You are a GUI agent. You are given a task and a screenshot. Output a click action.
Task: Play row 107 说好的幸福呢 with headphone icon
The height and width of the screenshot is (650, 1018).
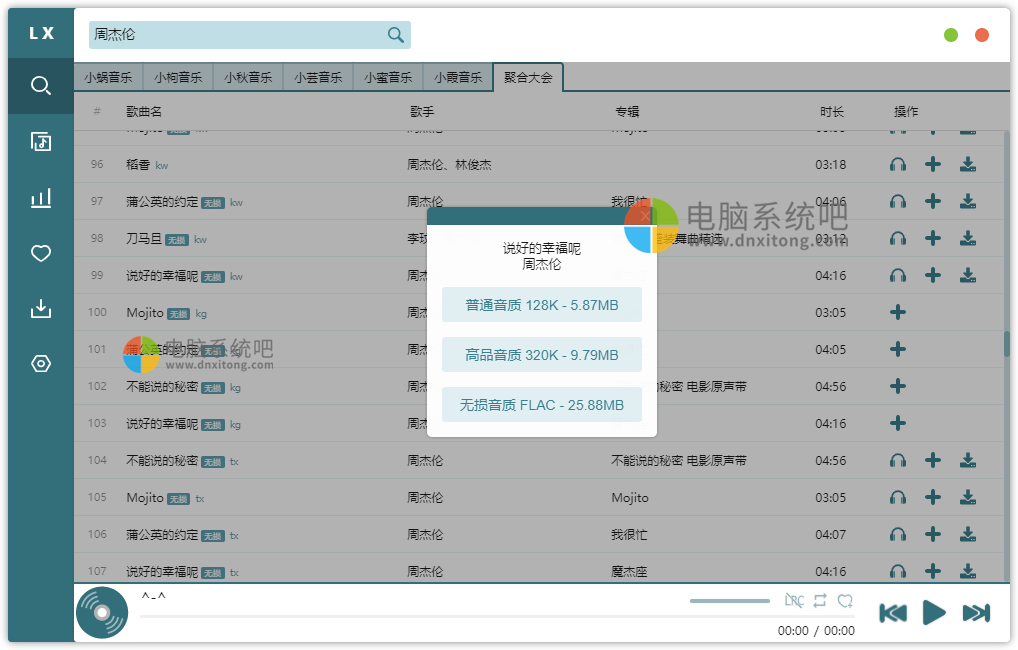click(x=898, y=571)
